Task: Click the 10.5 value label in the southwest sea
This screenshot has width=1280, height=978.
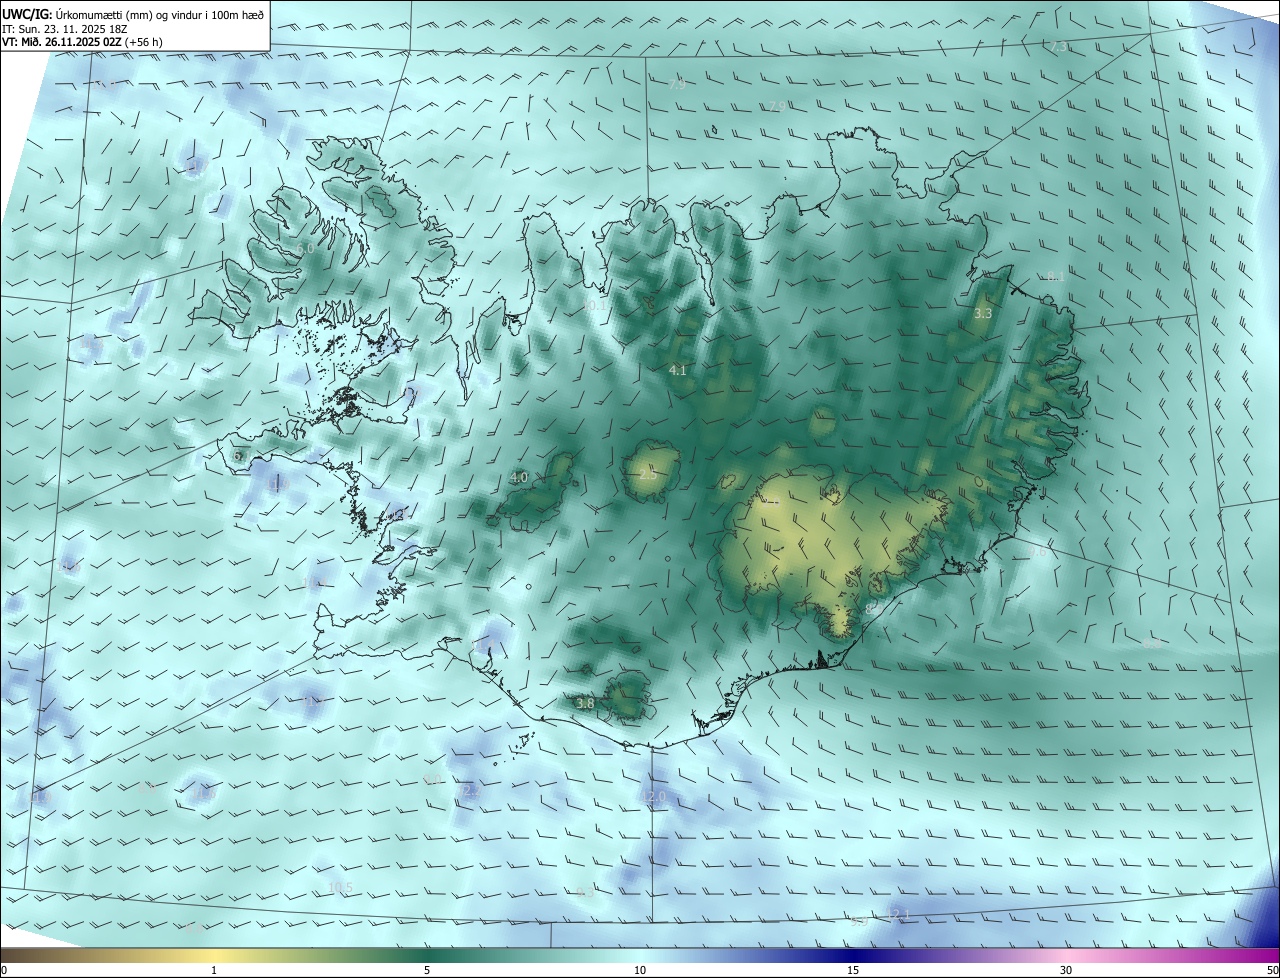Action: point(341,888)
